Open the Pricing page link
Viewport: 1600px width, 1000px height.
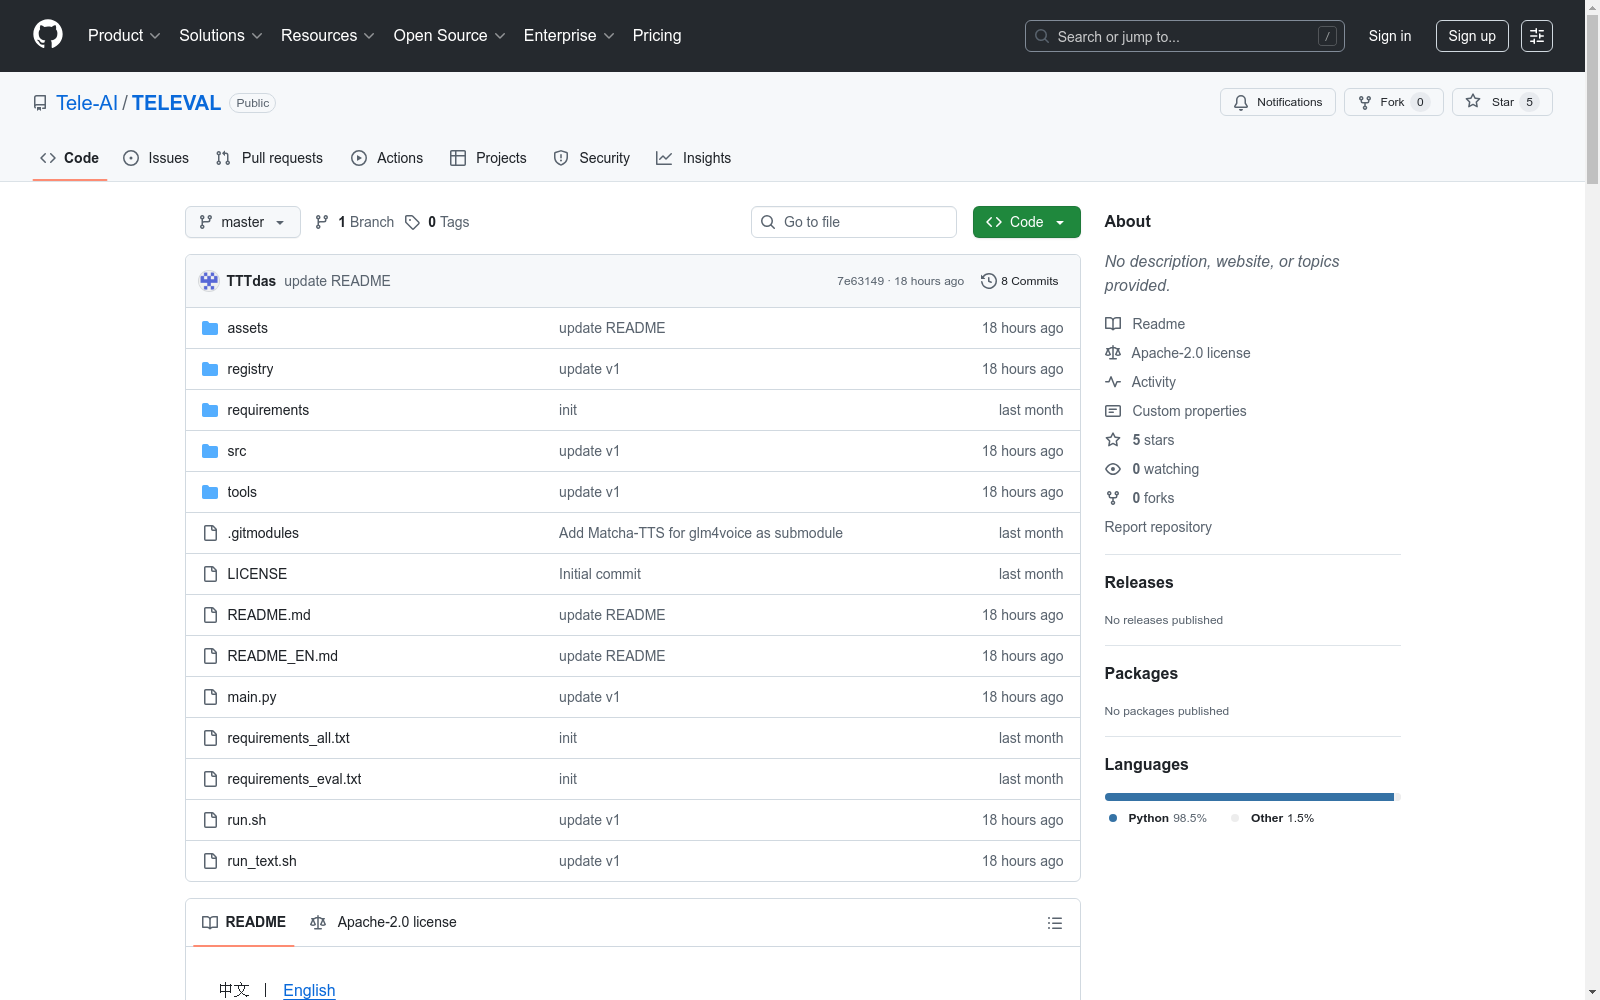click(x=657, y=36)
